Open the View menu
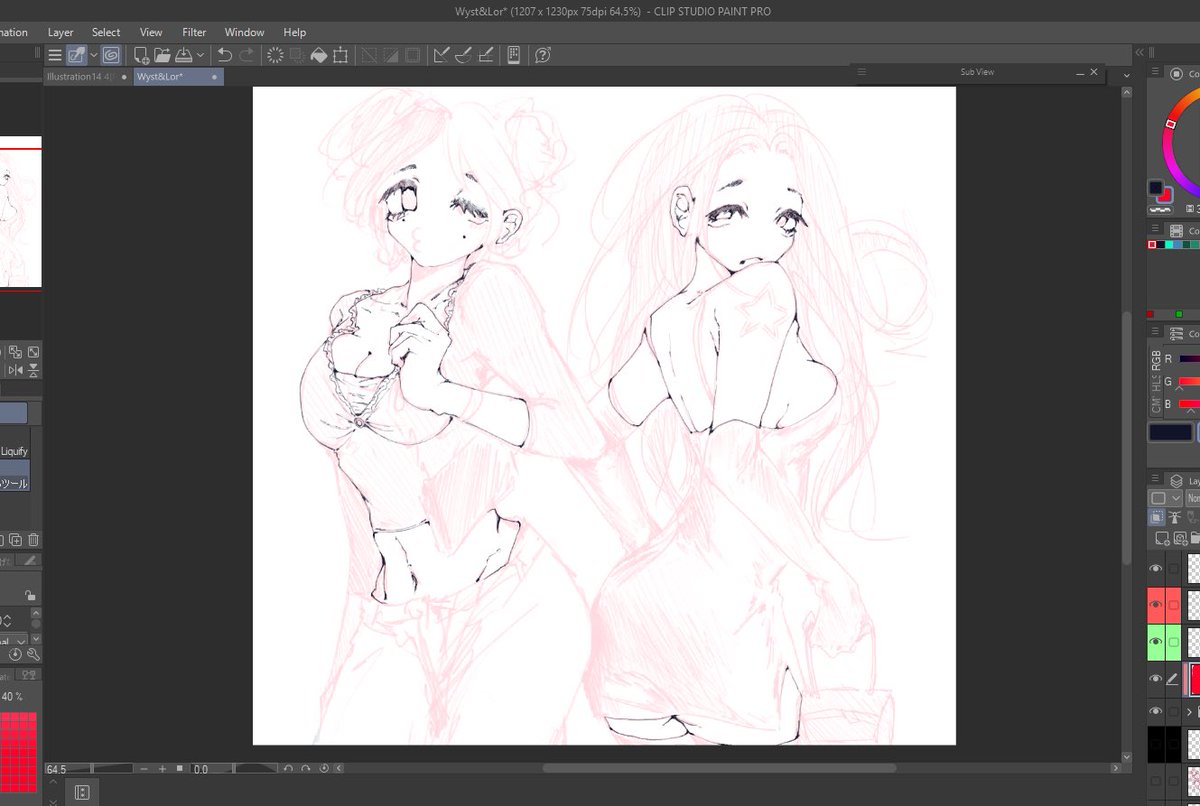This screenshot has width=1200, height=806. pos(151,32)
